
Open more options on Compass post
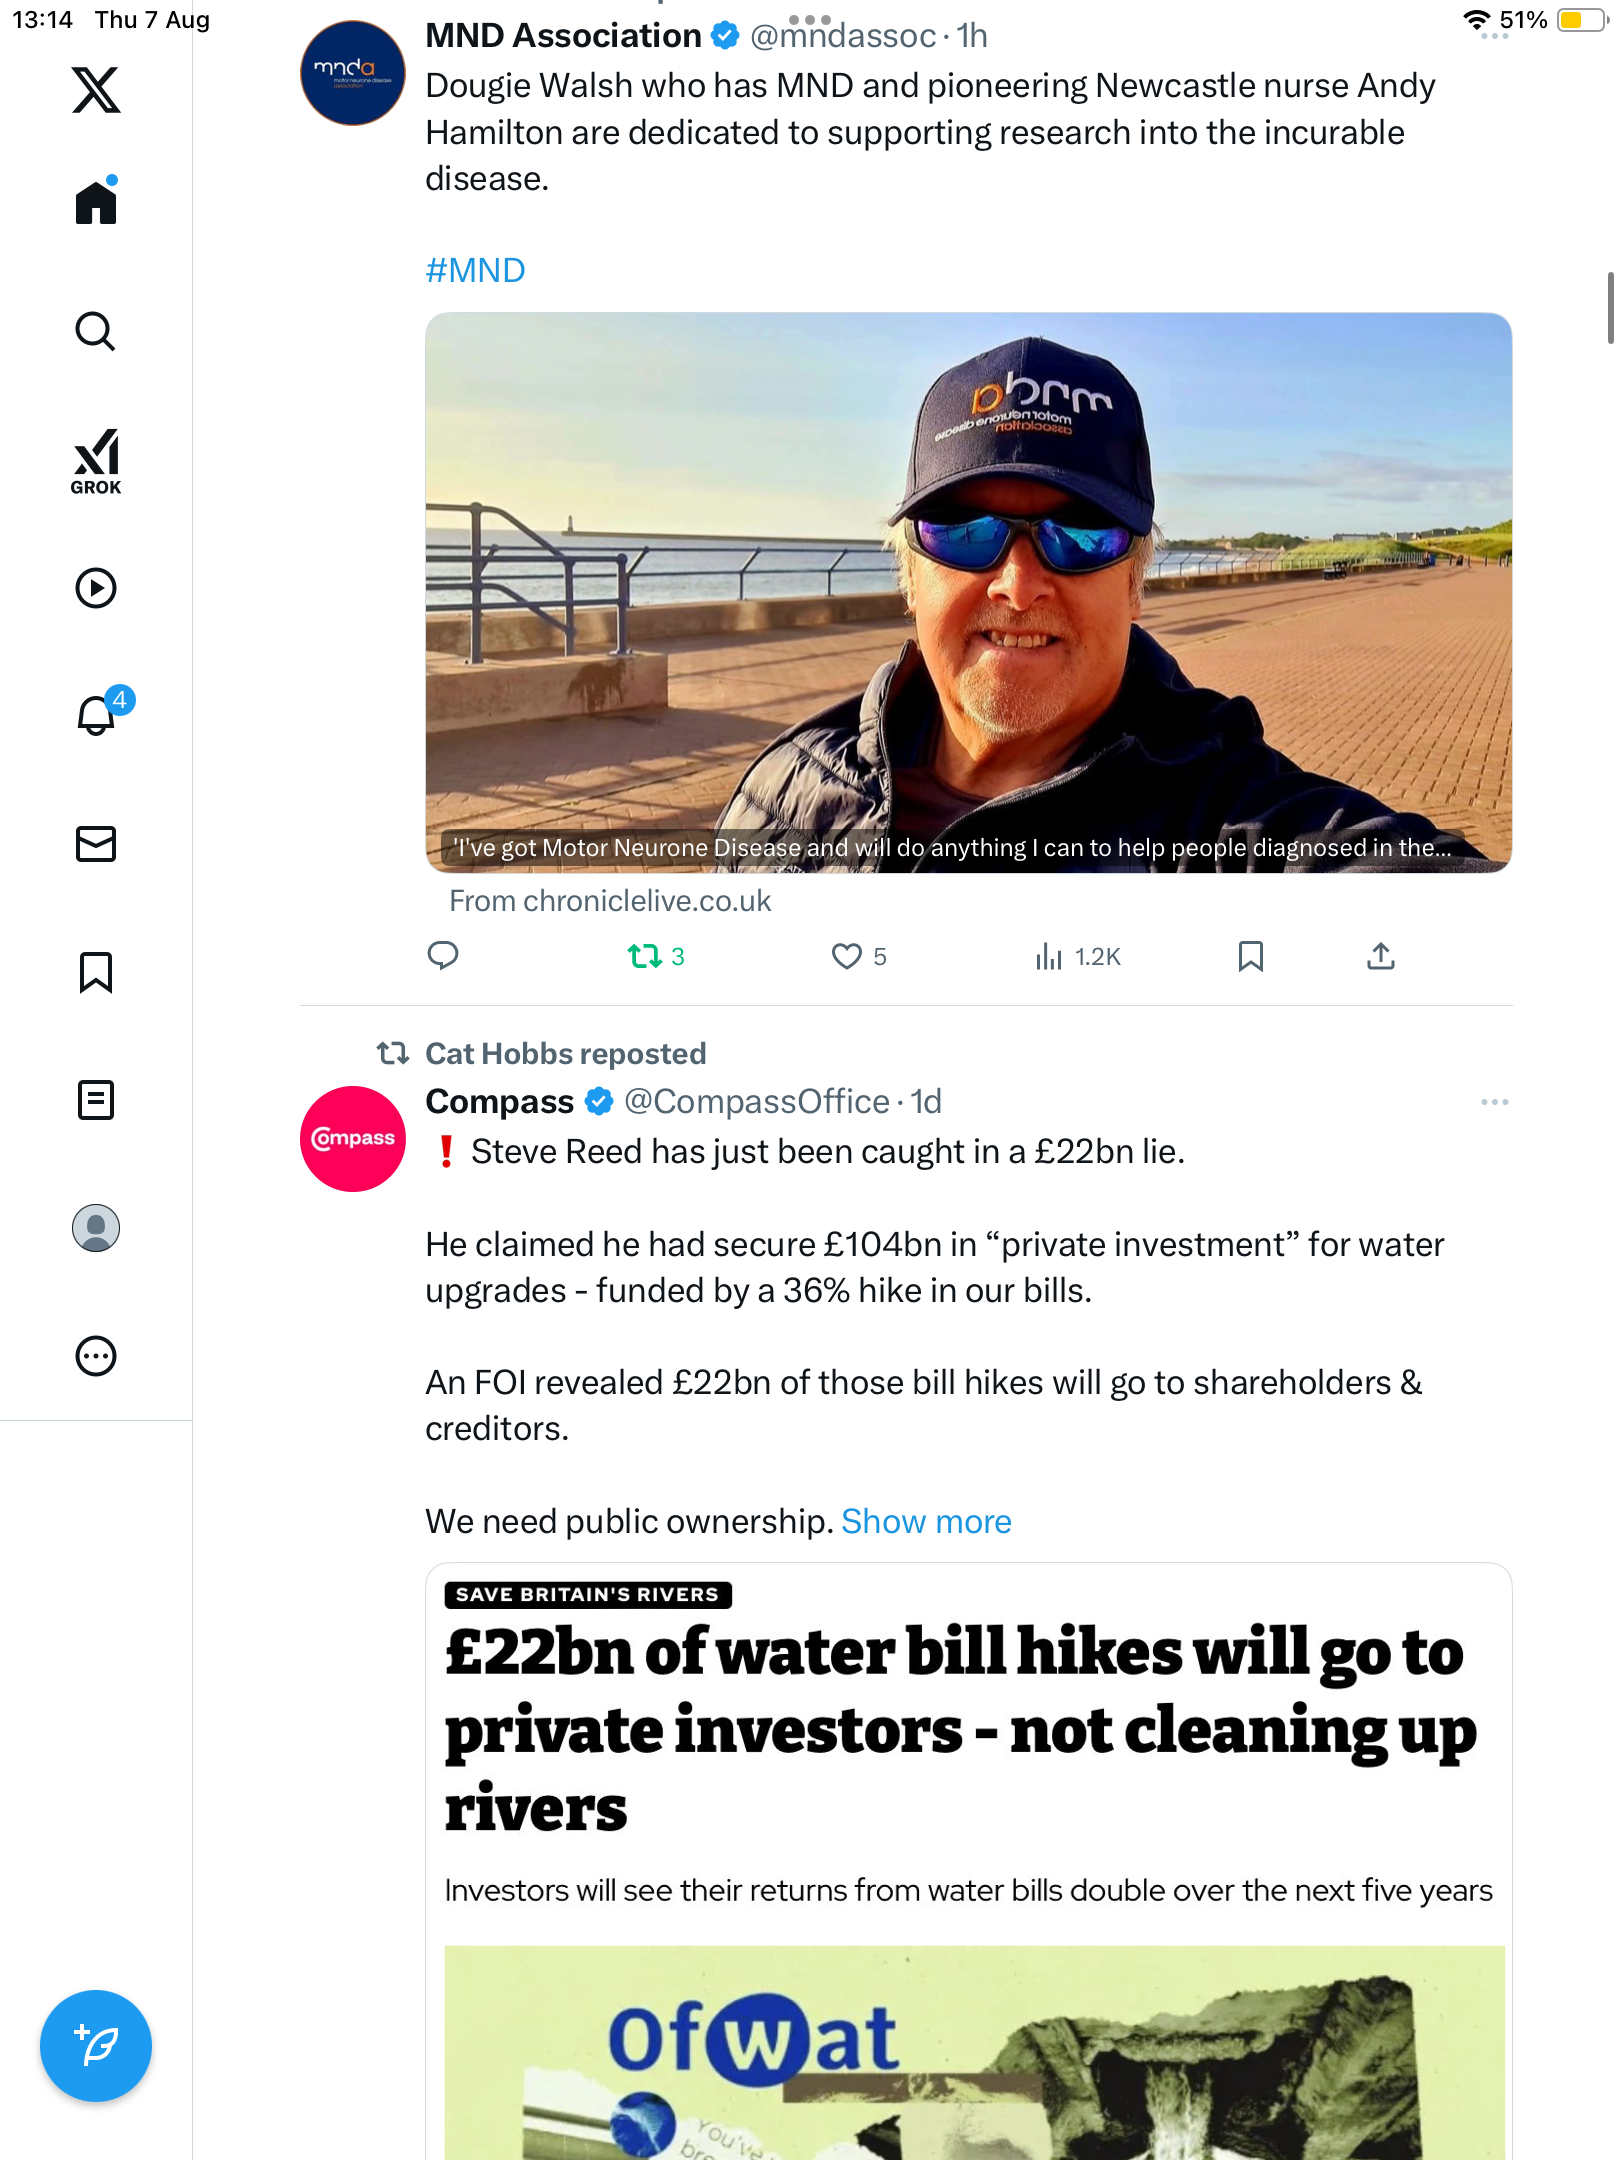pos(1494,1102)
